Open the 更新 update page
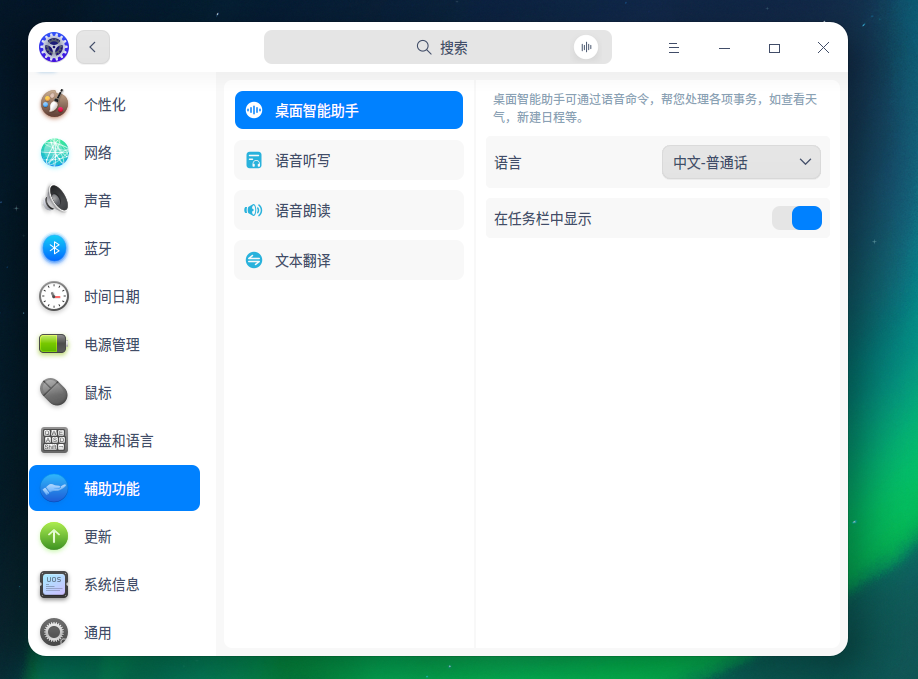 point(114,537)
